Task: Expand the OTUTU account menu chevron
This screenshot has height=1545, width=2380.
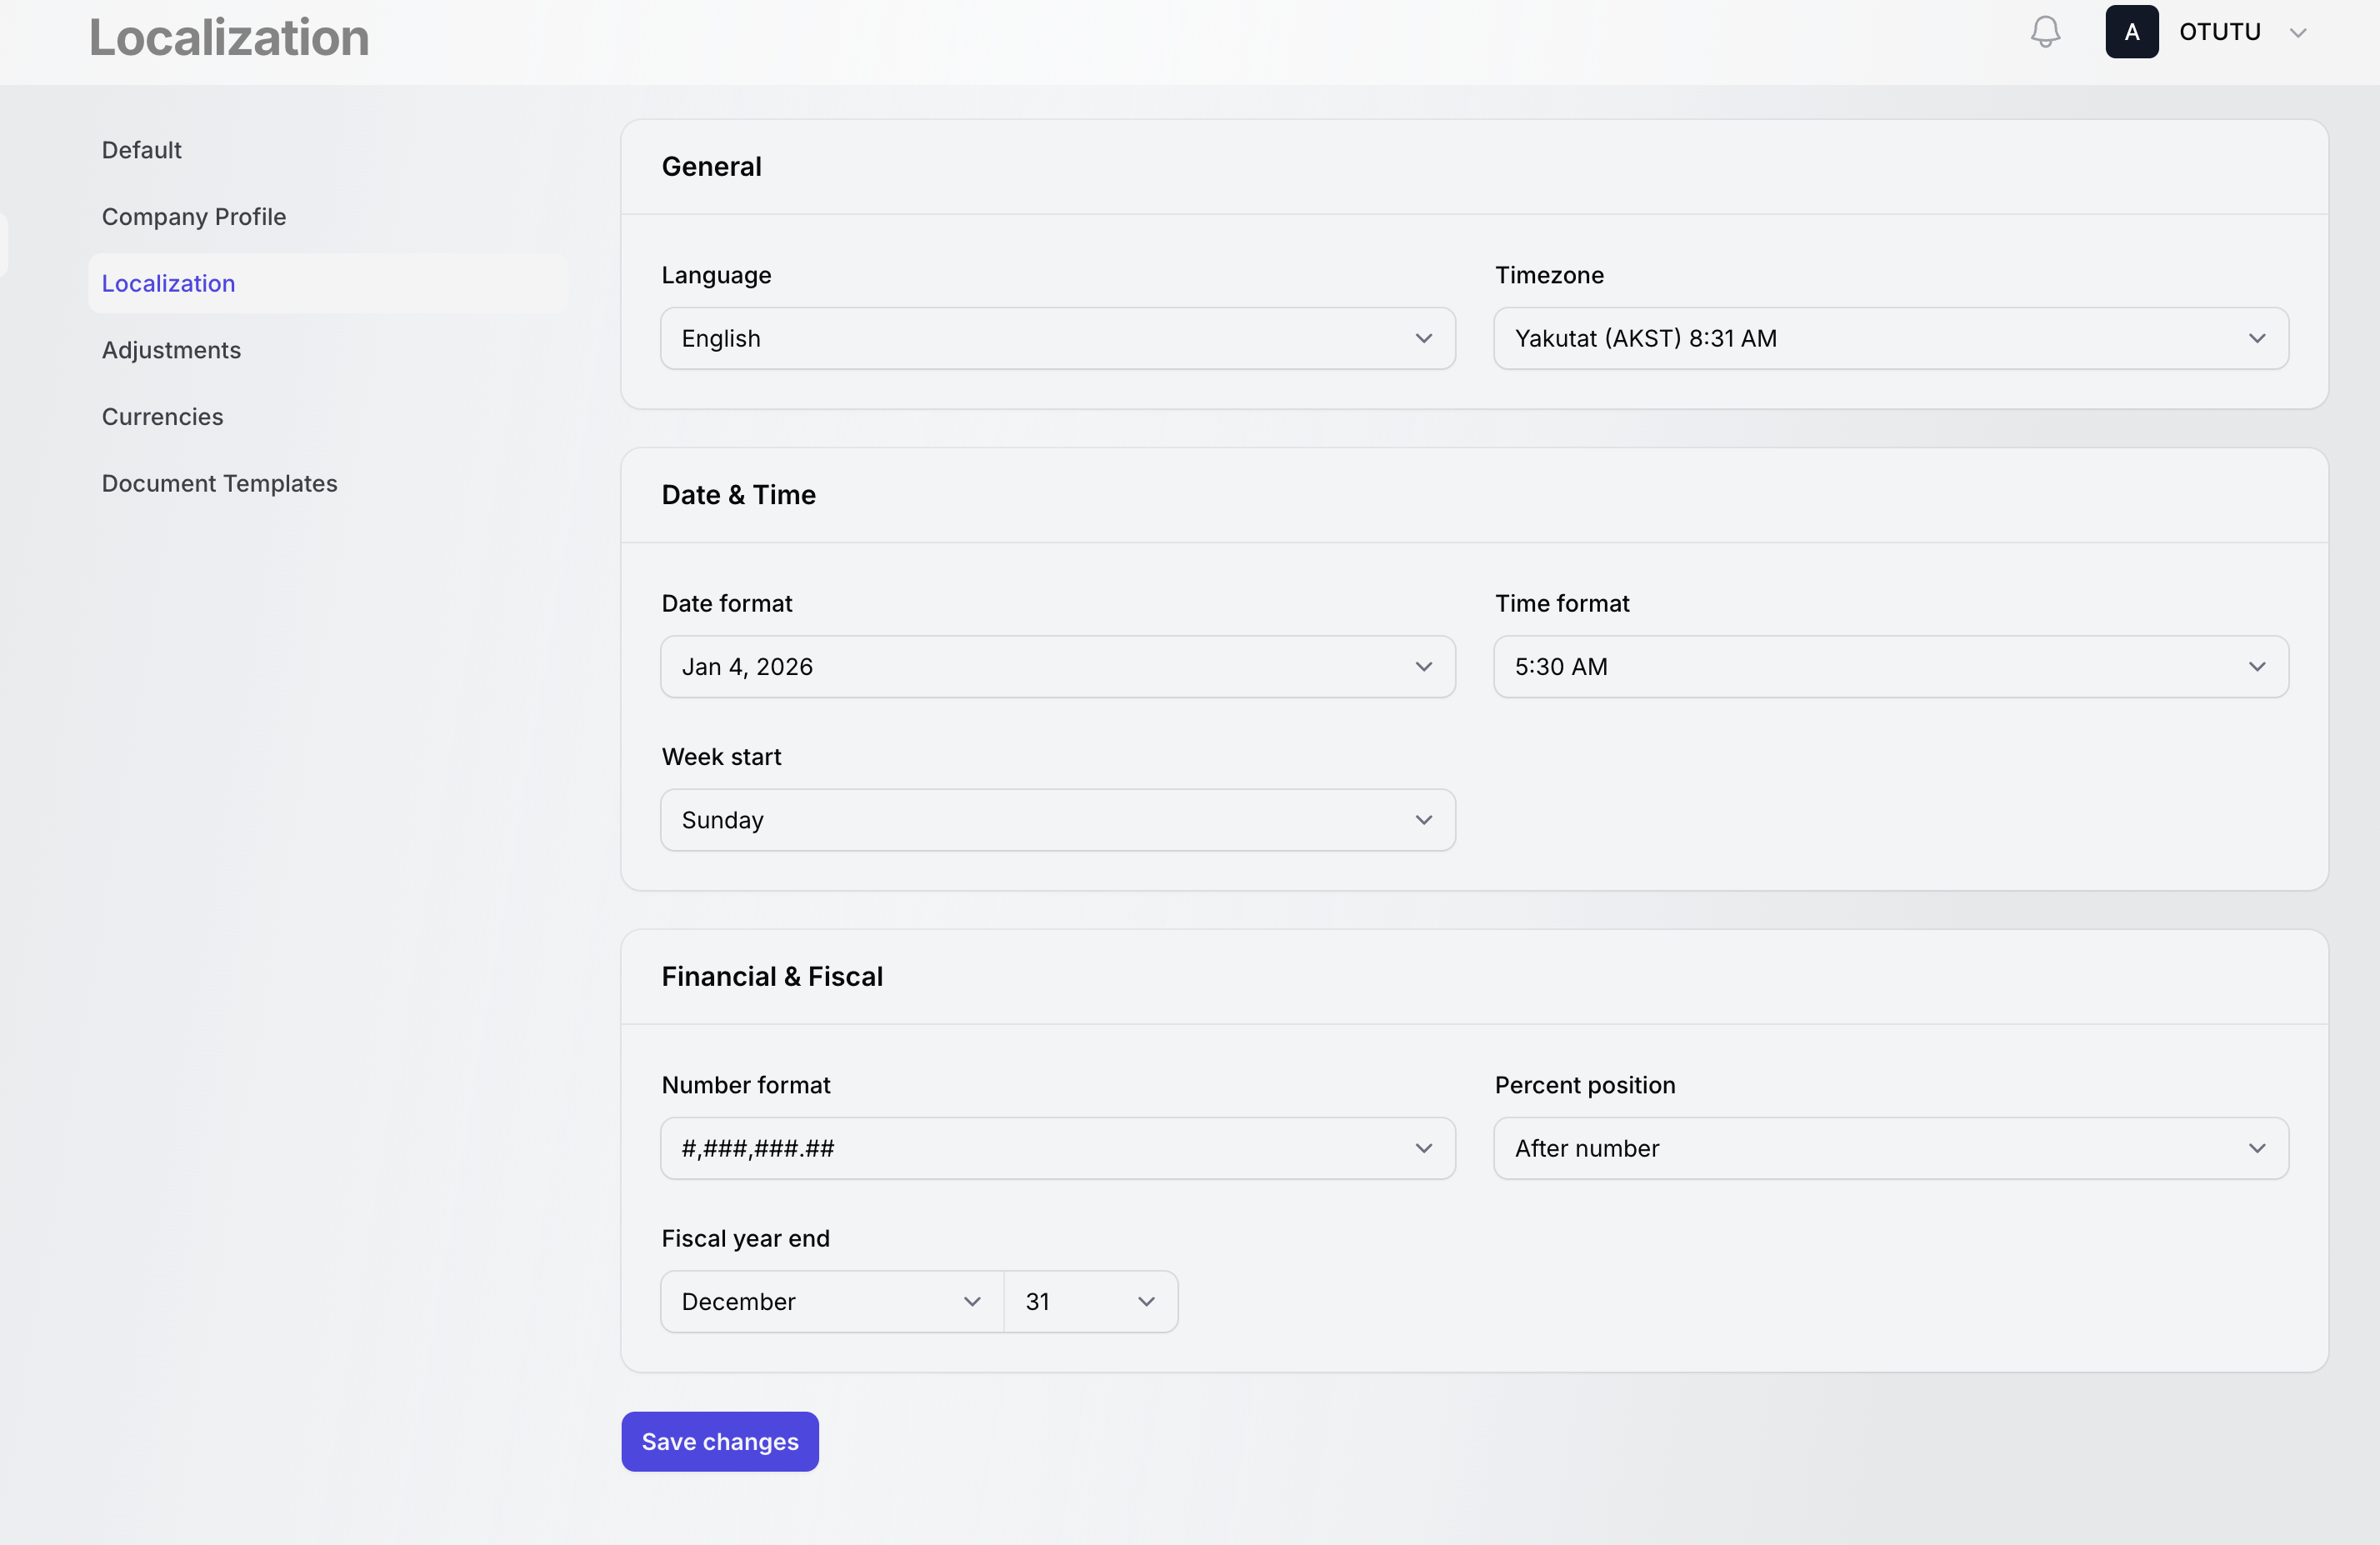Action: click(x=2298, y=33)
